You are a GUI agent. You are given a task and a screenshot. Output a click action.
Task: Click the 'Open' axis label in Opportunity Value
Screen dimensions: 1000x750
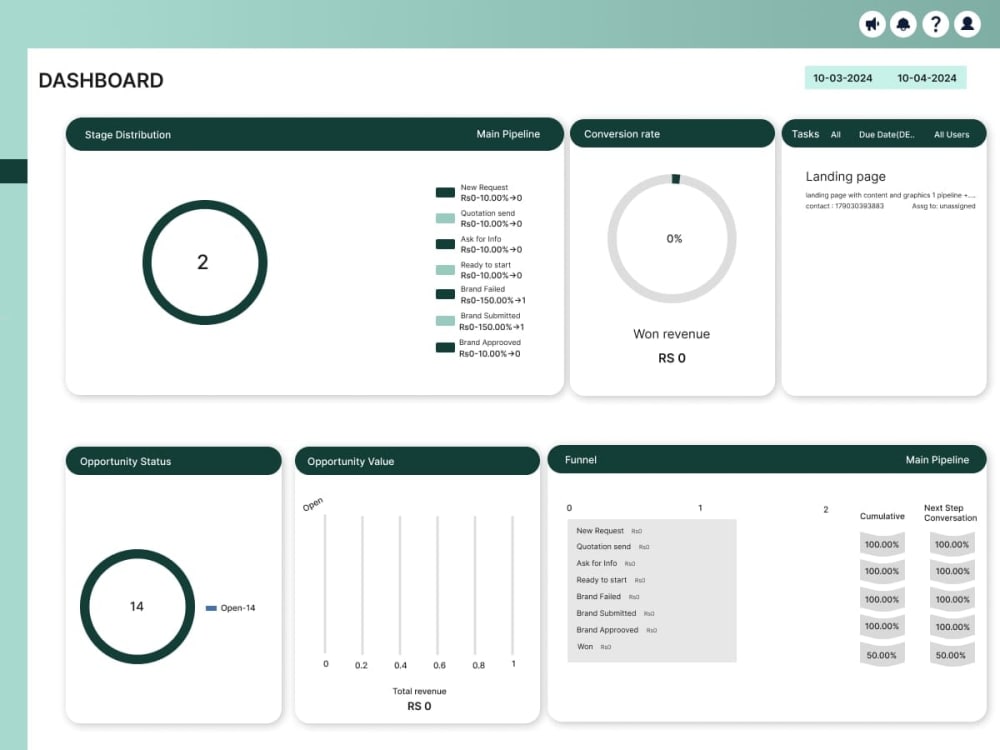312,504
